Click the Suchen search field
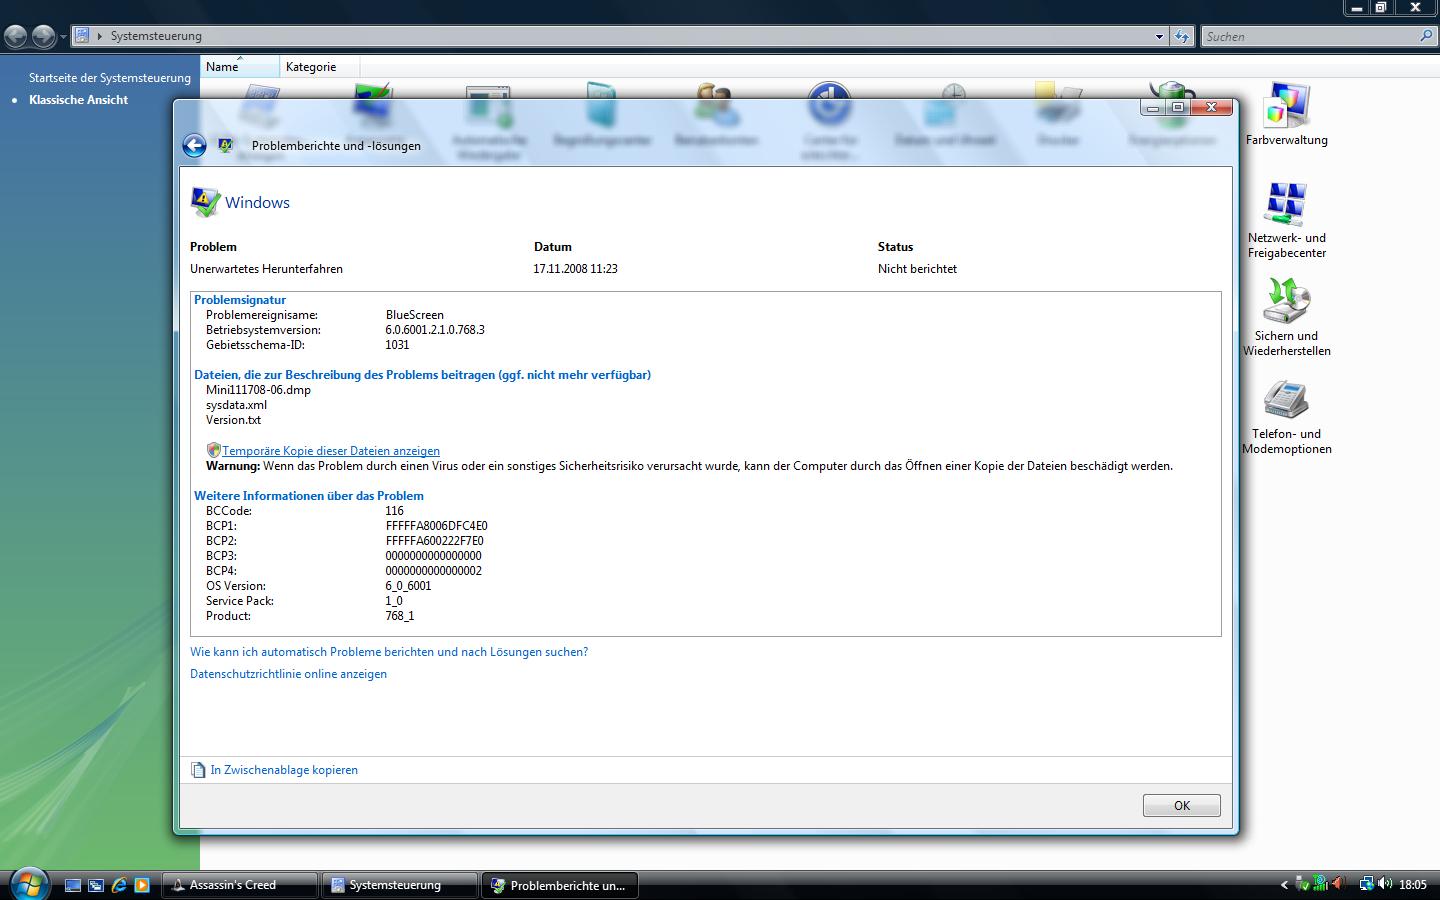The image size is (1440, 900). point(1308,36)
